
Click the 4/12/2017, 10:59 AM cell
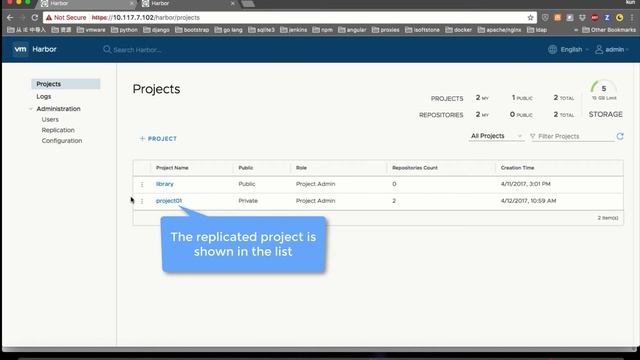tap(528, 201)
